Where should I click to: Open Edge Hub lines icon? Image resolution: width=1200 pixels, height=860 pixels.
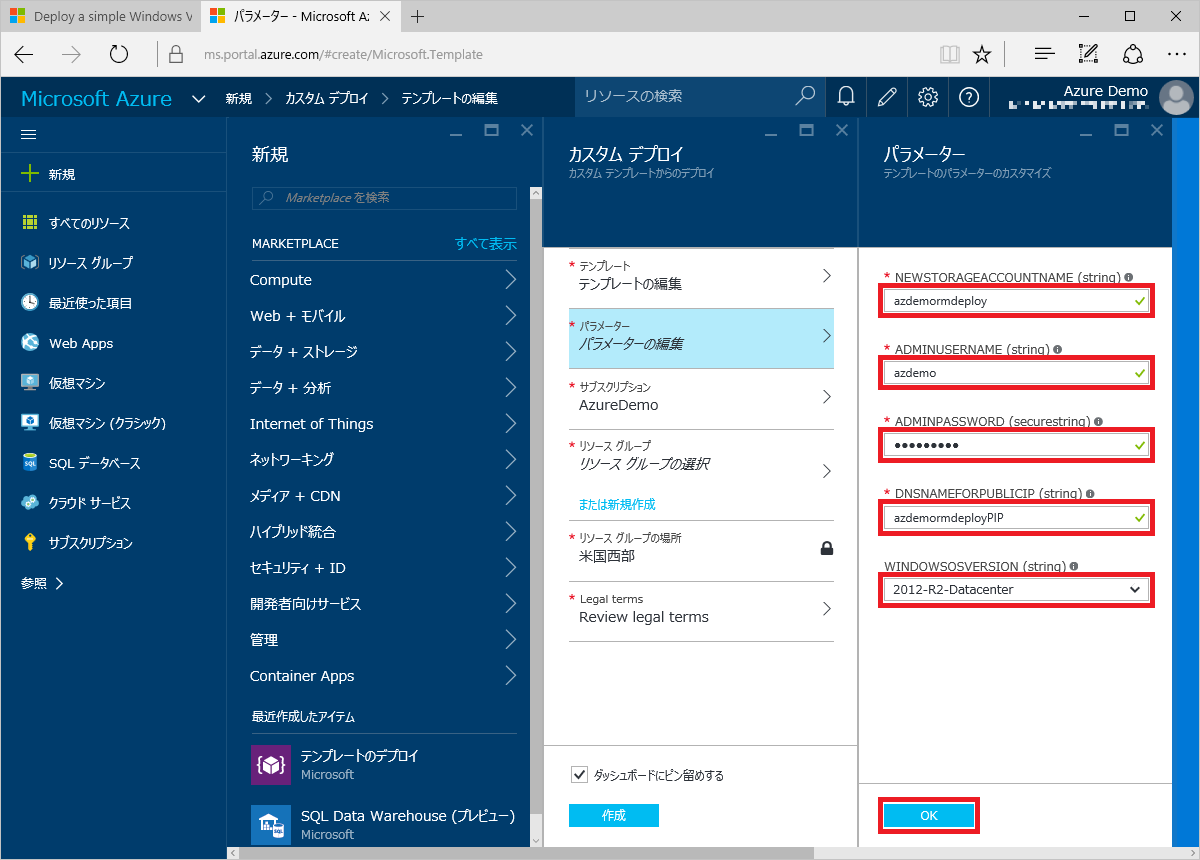click(1044, 55)
